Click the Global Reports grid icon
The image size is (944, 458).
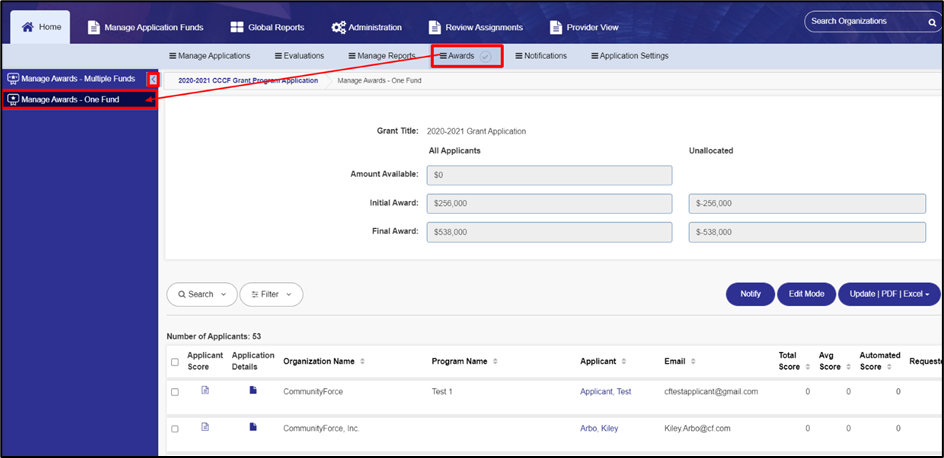click(237, 28)
